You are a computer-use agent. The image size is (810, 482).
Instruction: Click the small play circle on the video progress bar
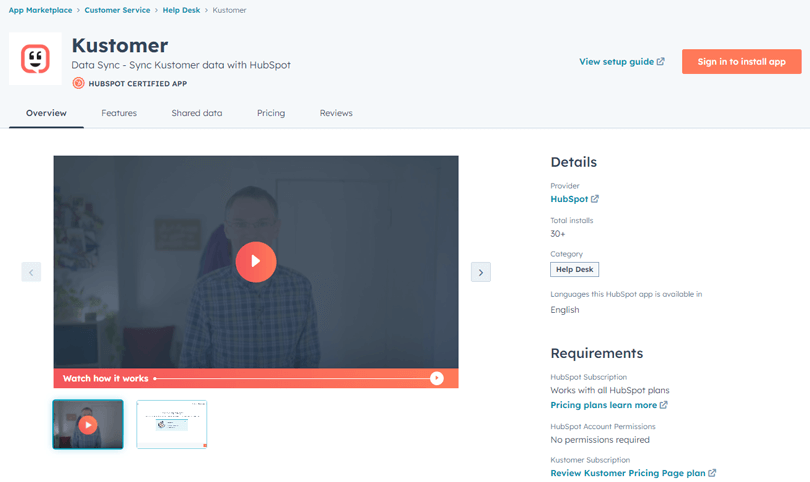coord(437,378)
